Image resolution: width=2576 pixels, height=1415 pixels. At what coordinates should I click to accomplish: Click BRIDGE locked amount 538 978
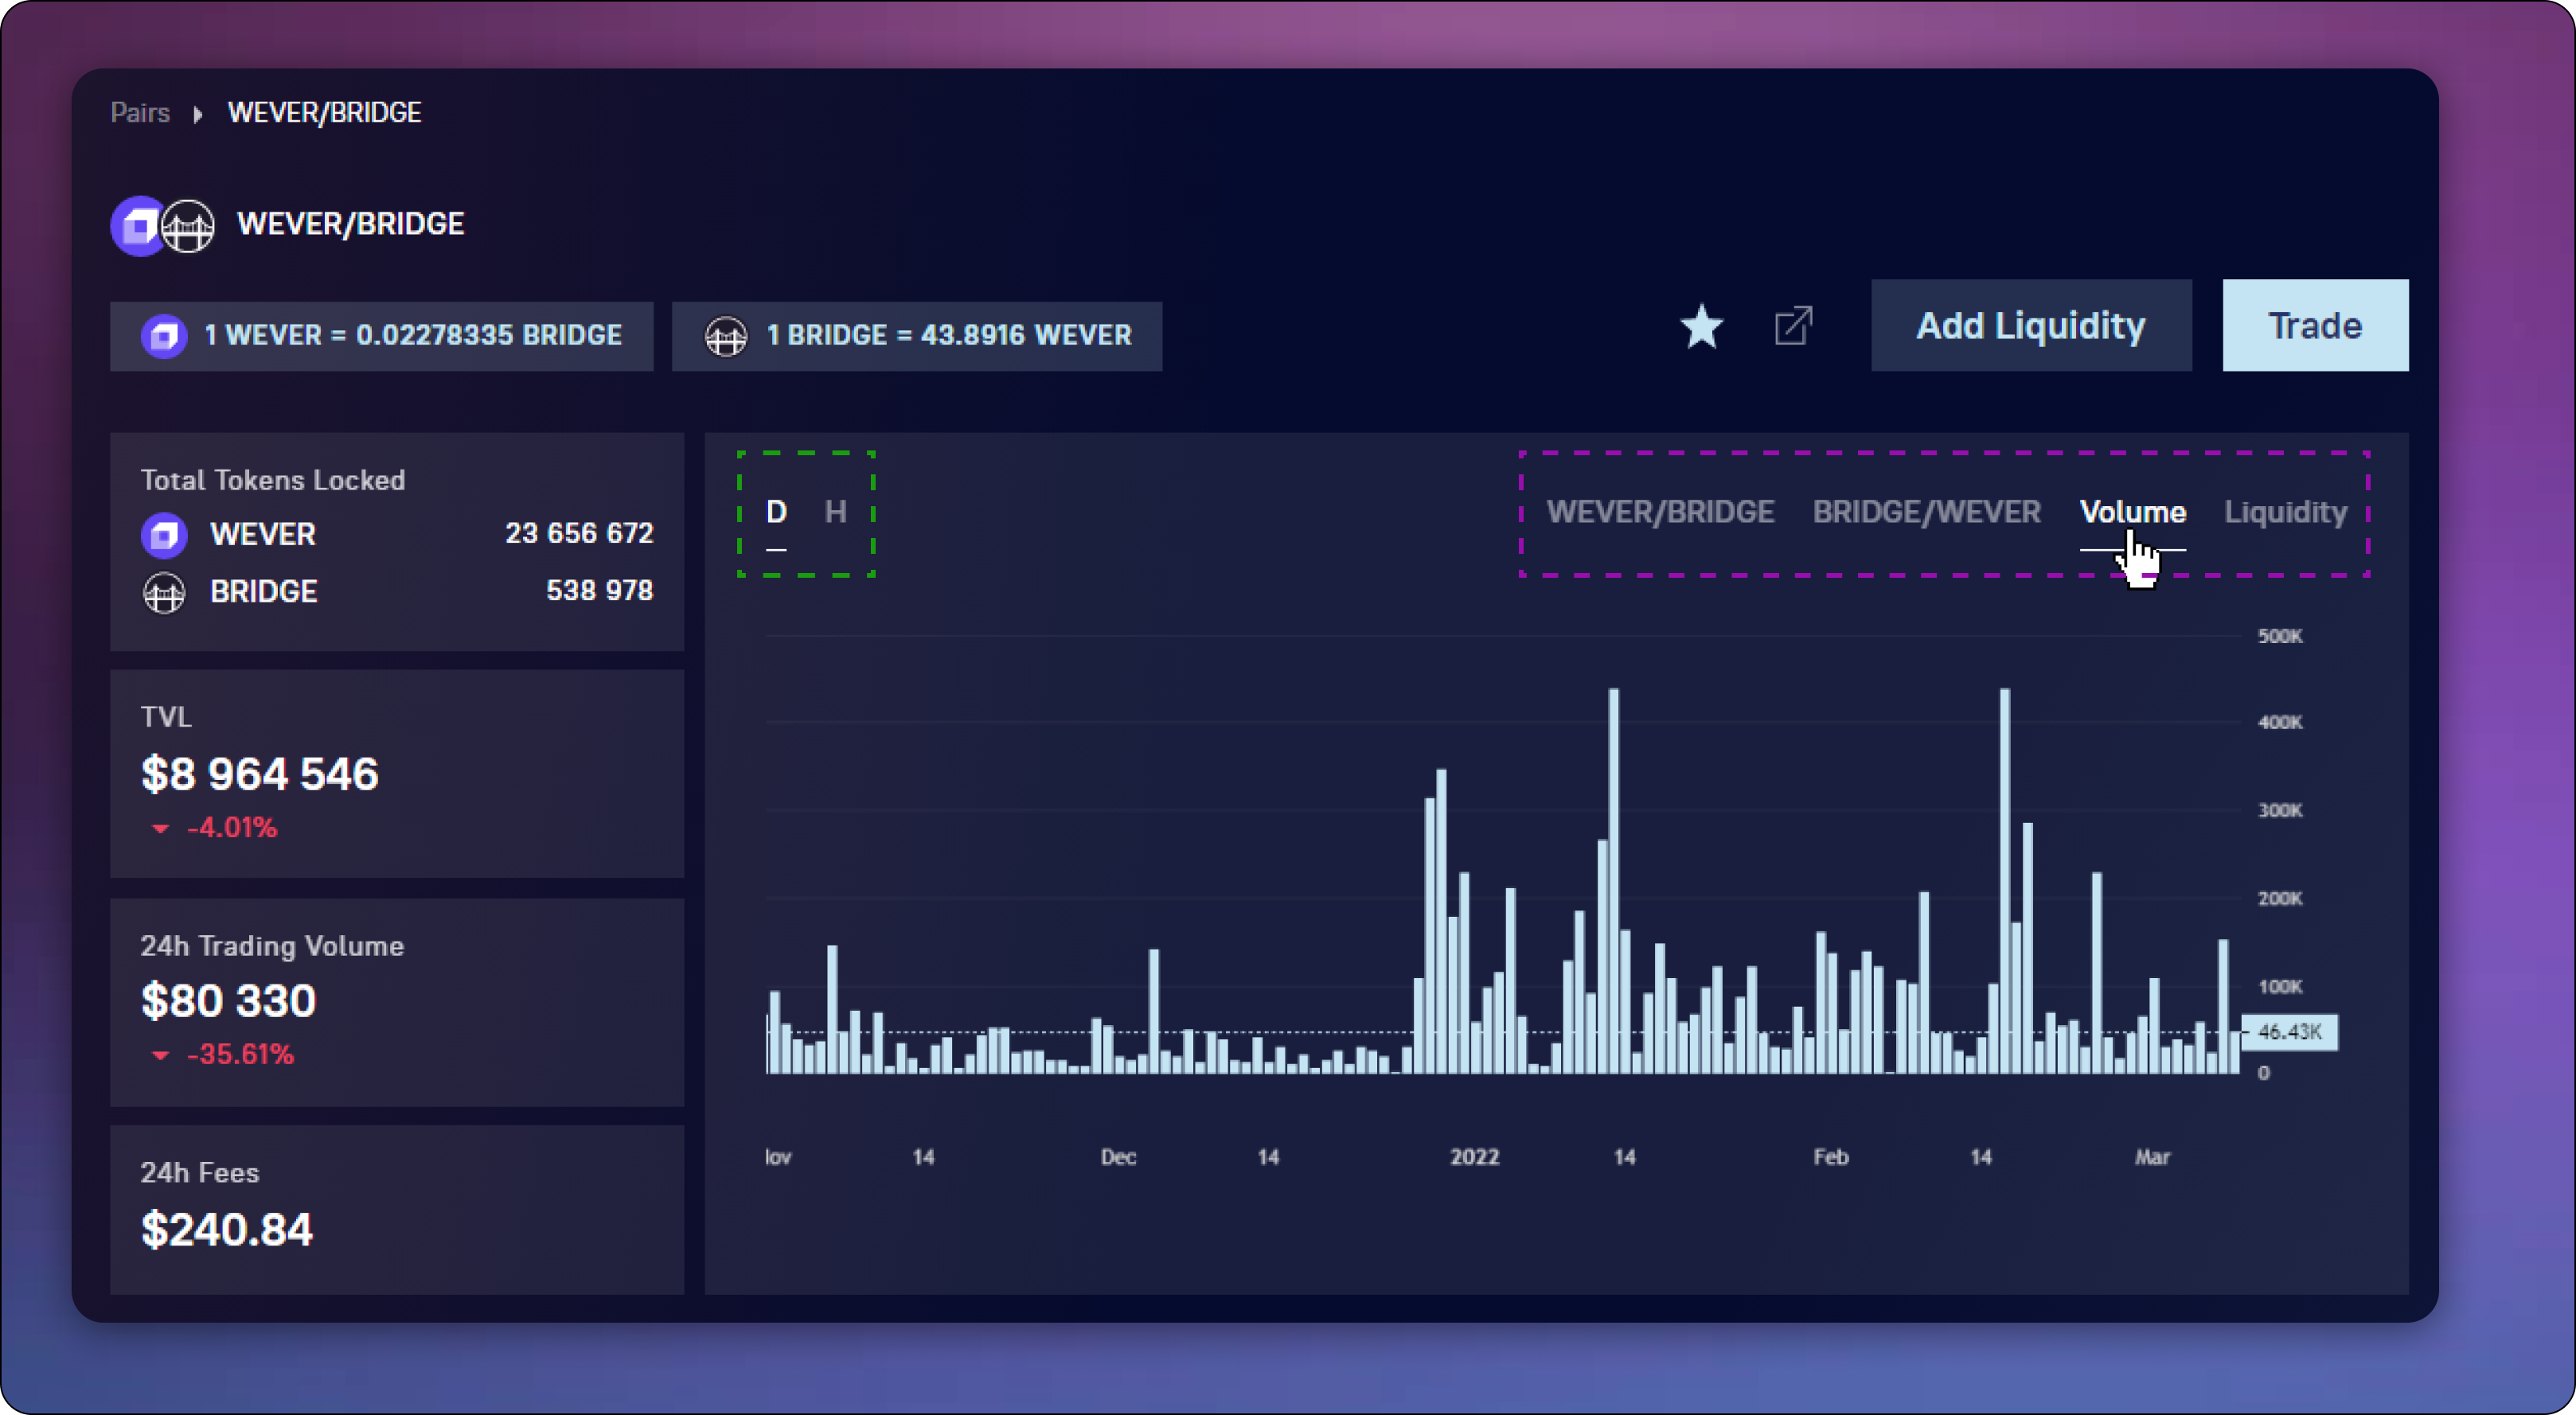tap(599, 590)
